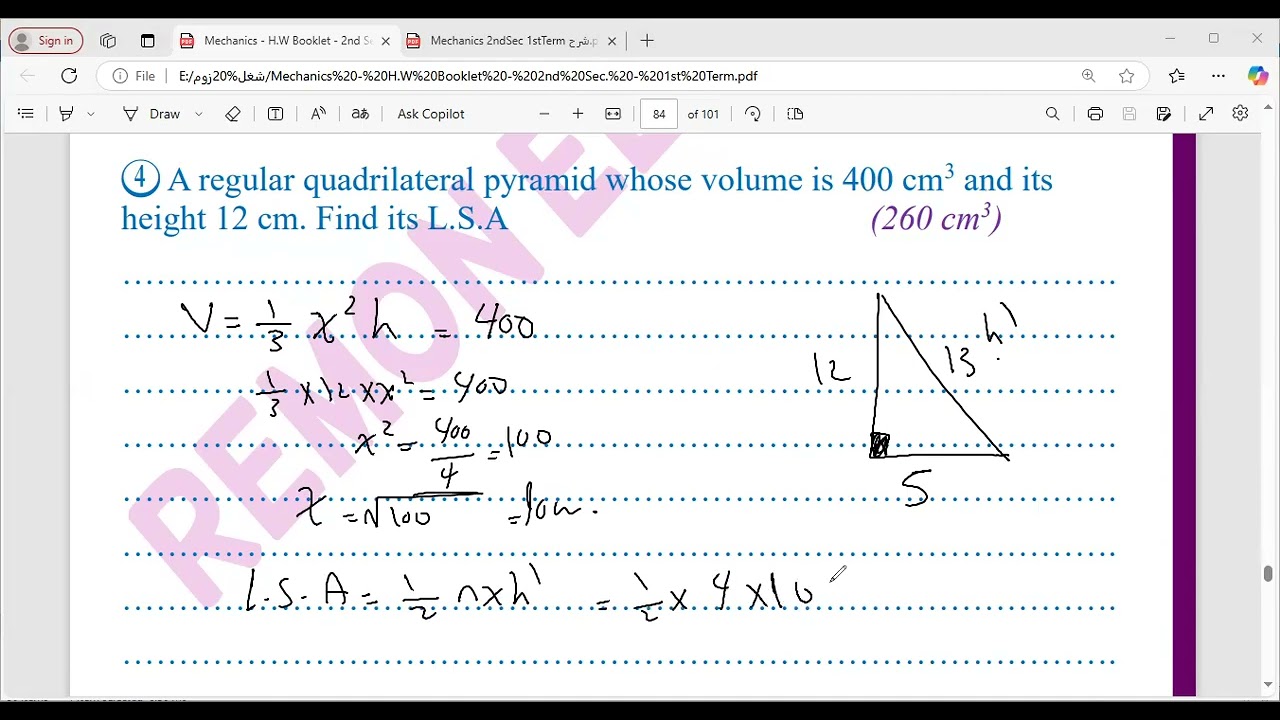Select the Erase tool

(x=233, y=114)
